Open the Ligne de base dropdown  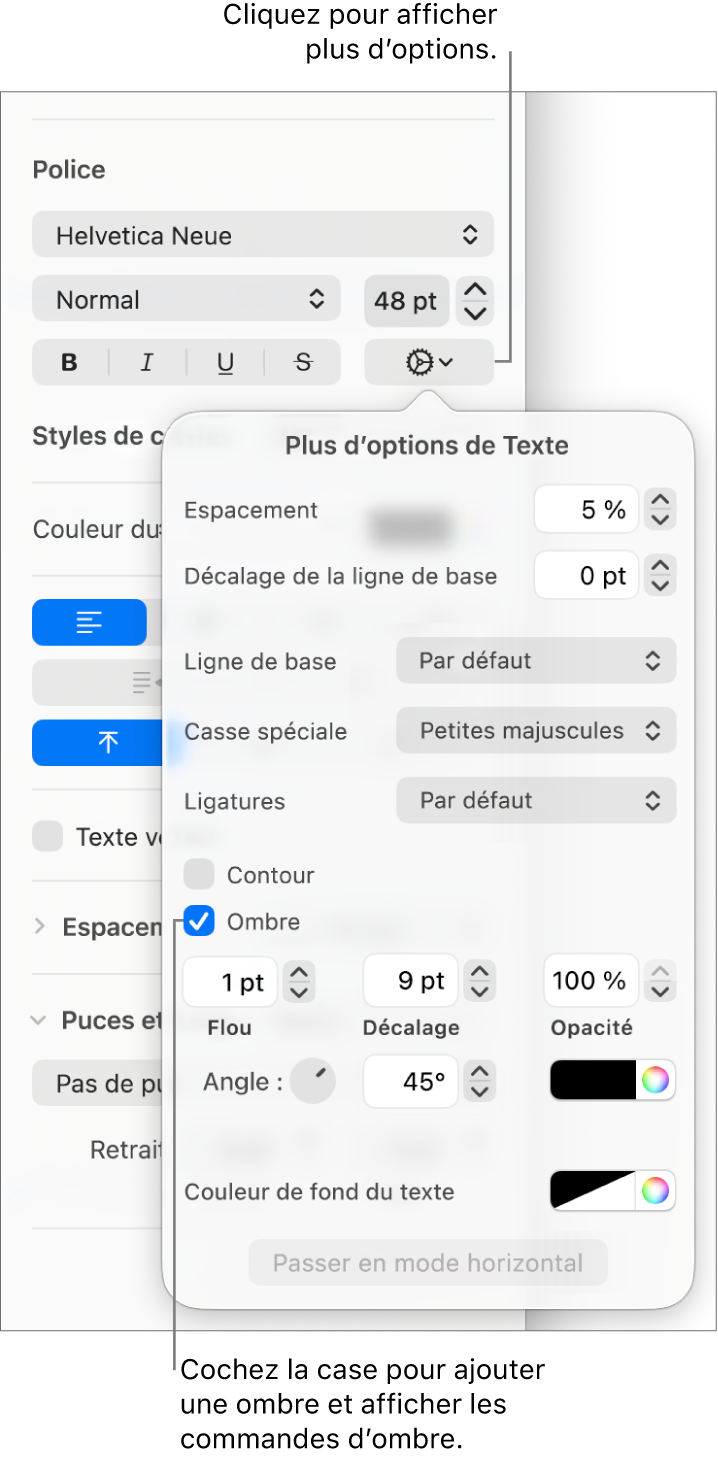(536, 660)
